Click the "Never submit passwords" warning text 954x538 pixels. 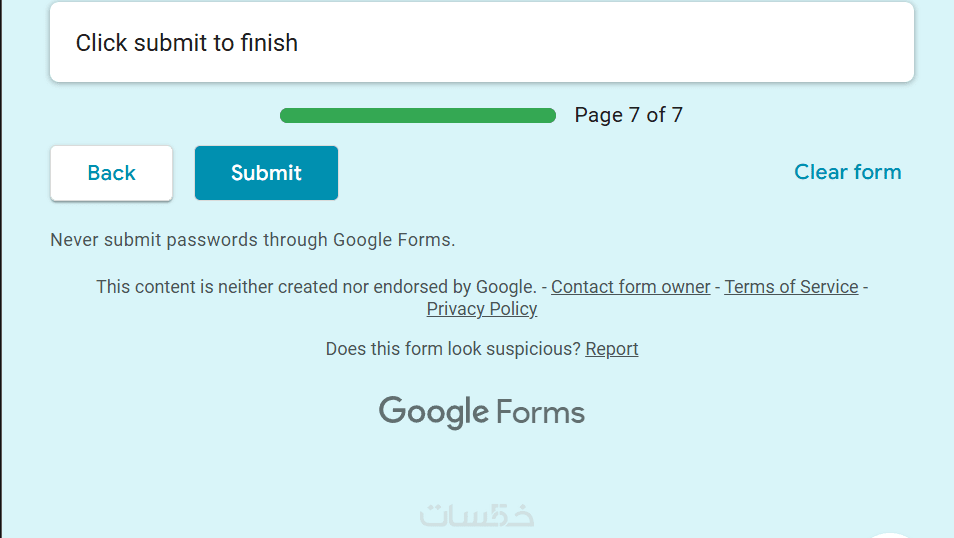coord(252,240)
